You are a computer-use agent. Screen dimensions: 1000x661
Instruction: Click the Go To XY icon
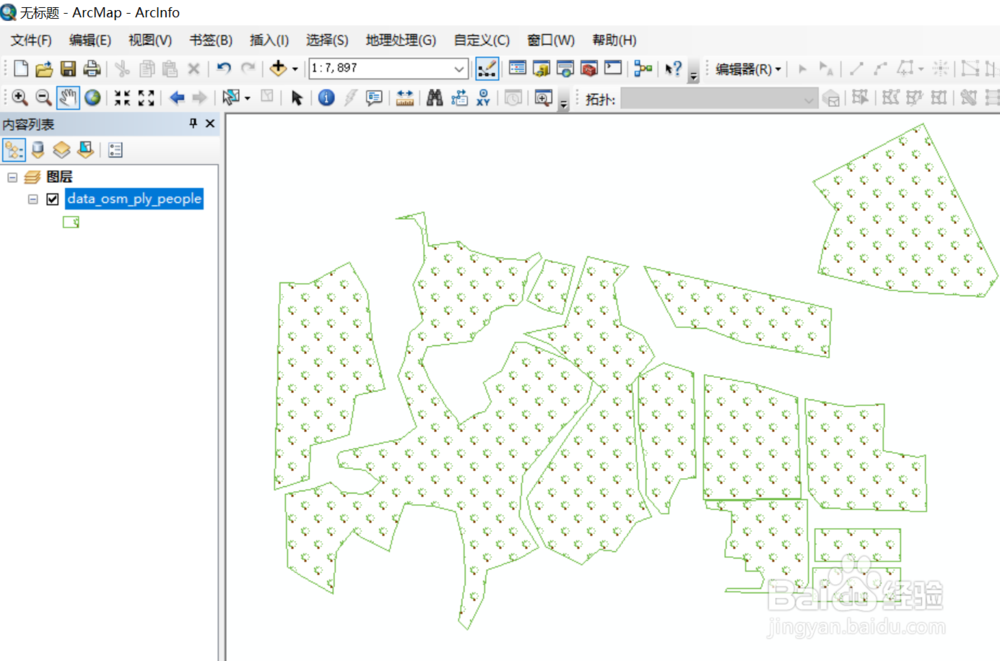[483, 98]
